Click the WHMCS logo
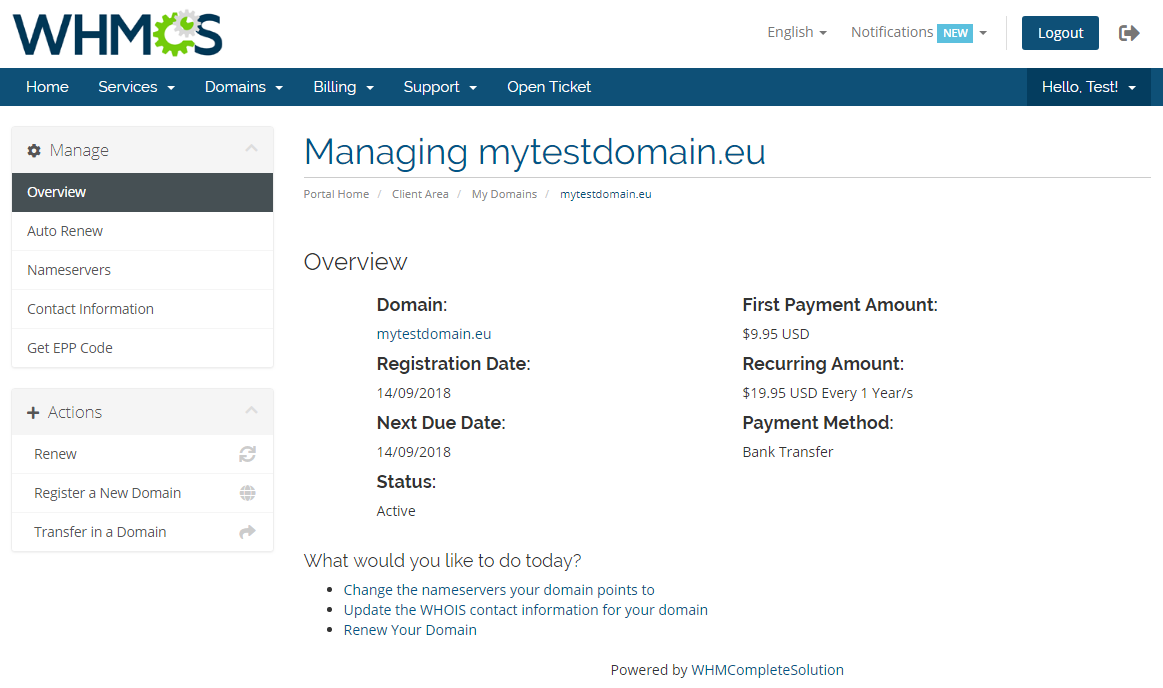Image resolution: width=1163 pixels, height=688 pixels. click(x=117, y=33)
